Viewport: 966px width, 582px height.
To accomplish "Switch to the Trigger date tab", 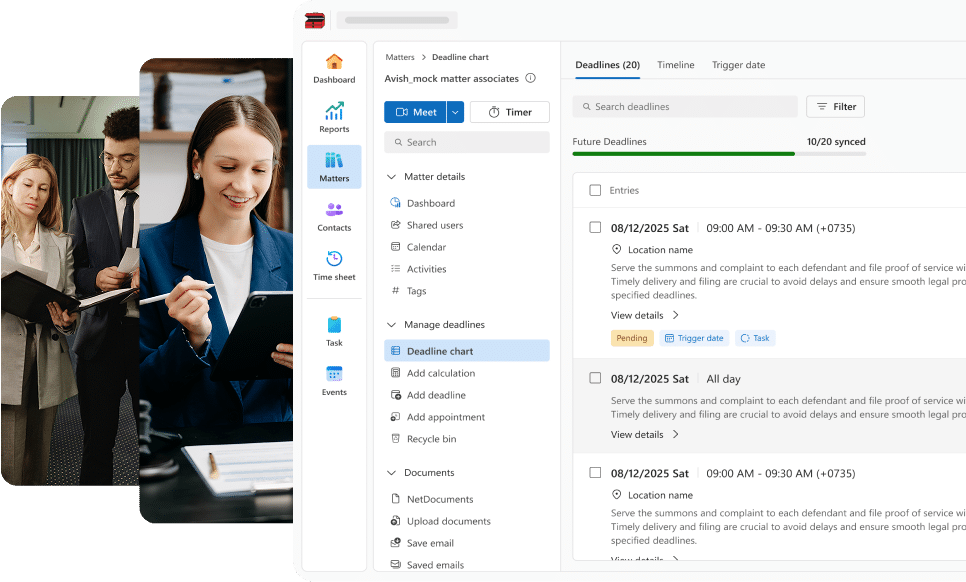I will pos(738,65).
